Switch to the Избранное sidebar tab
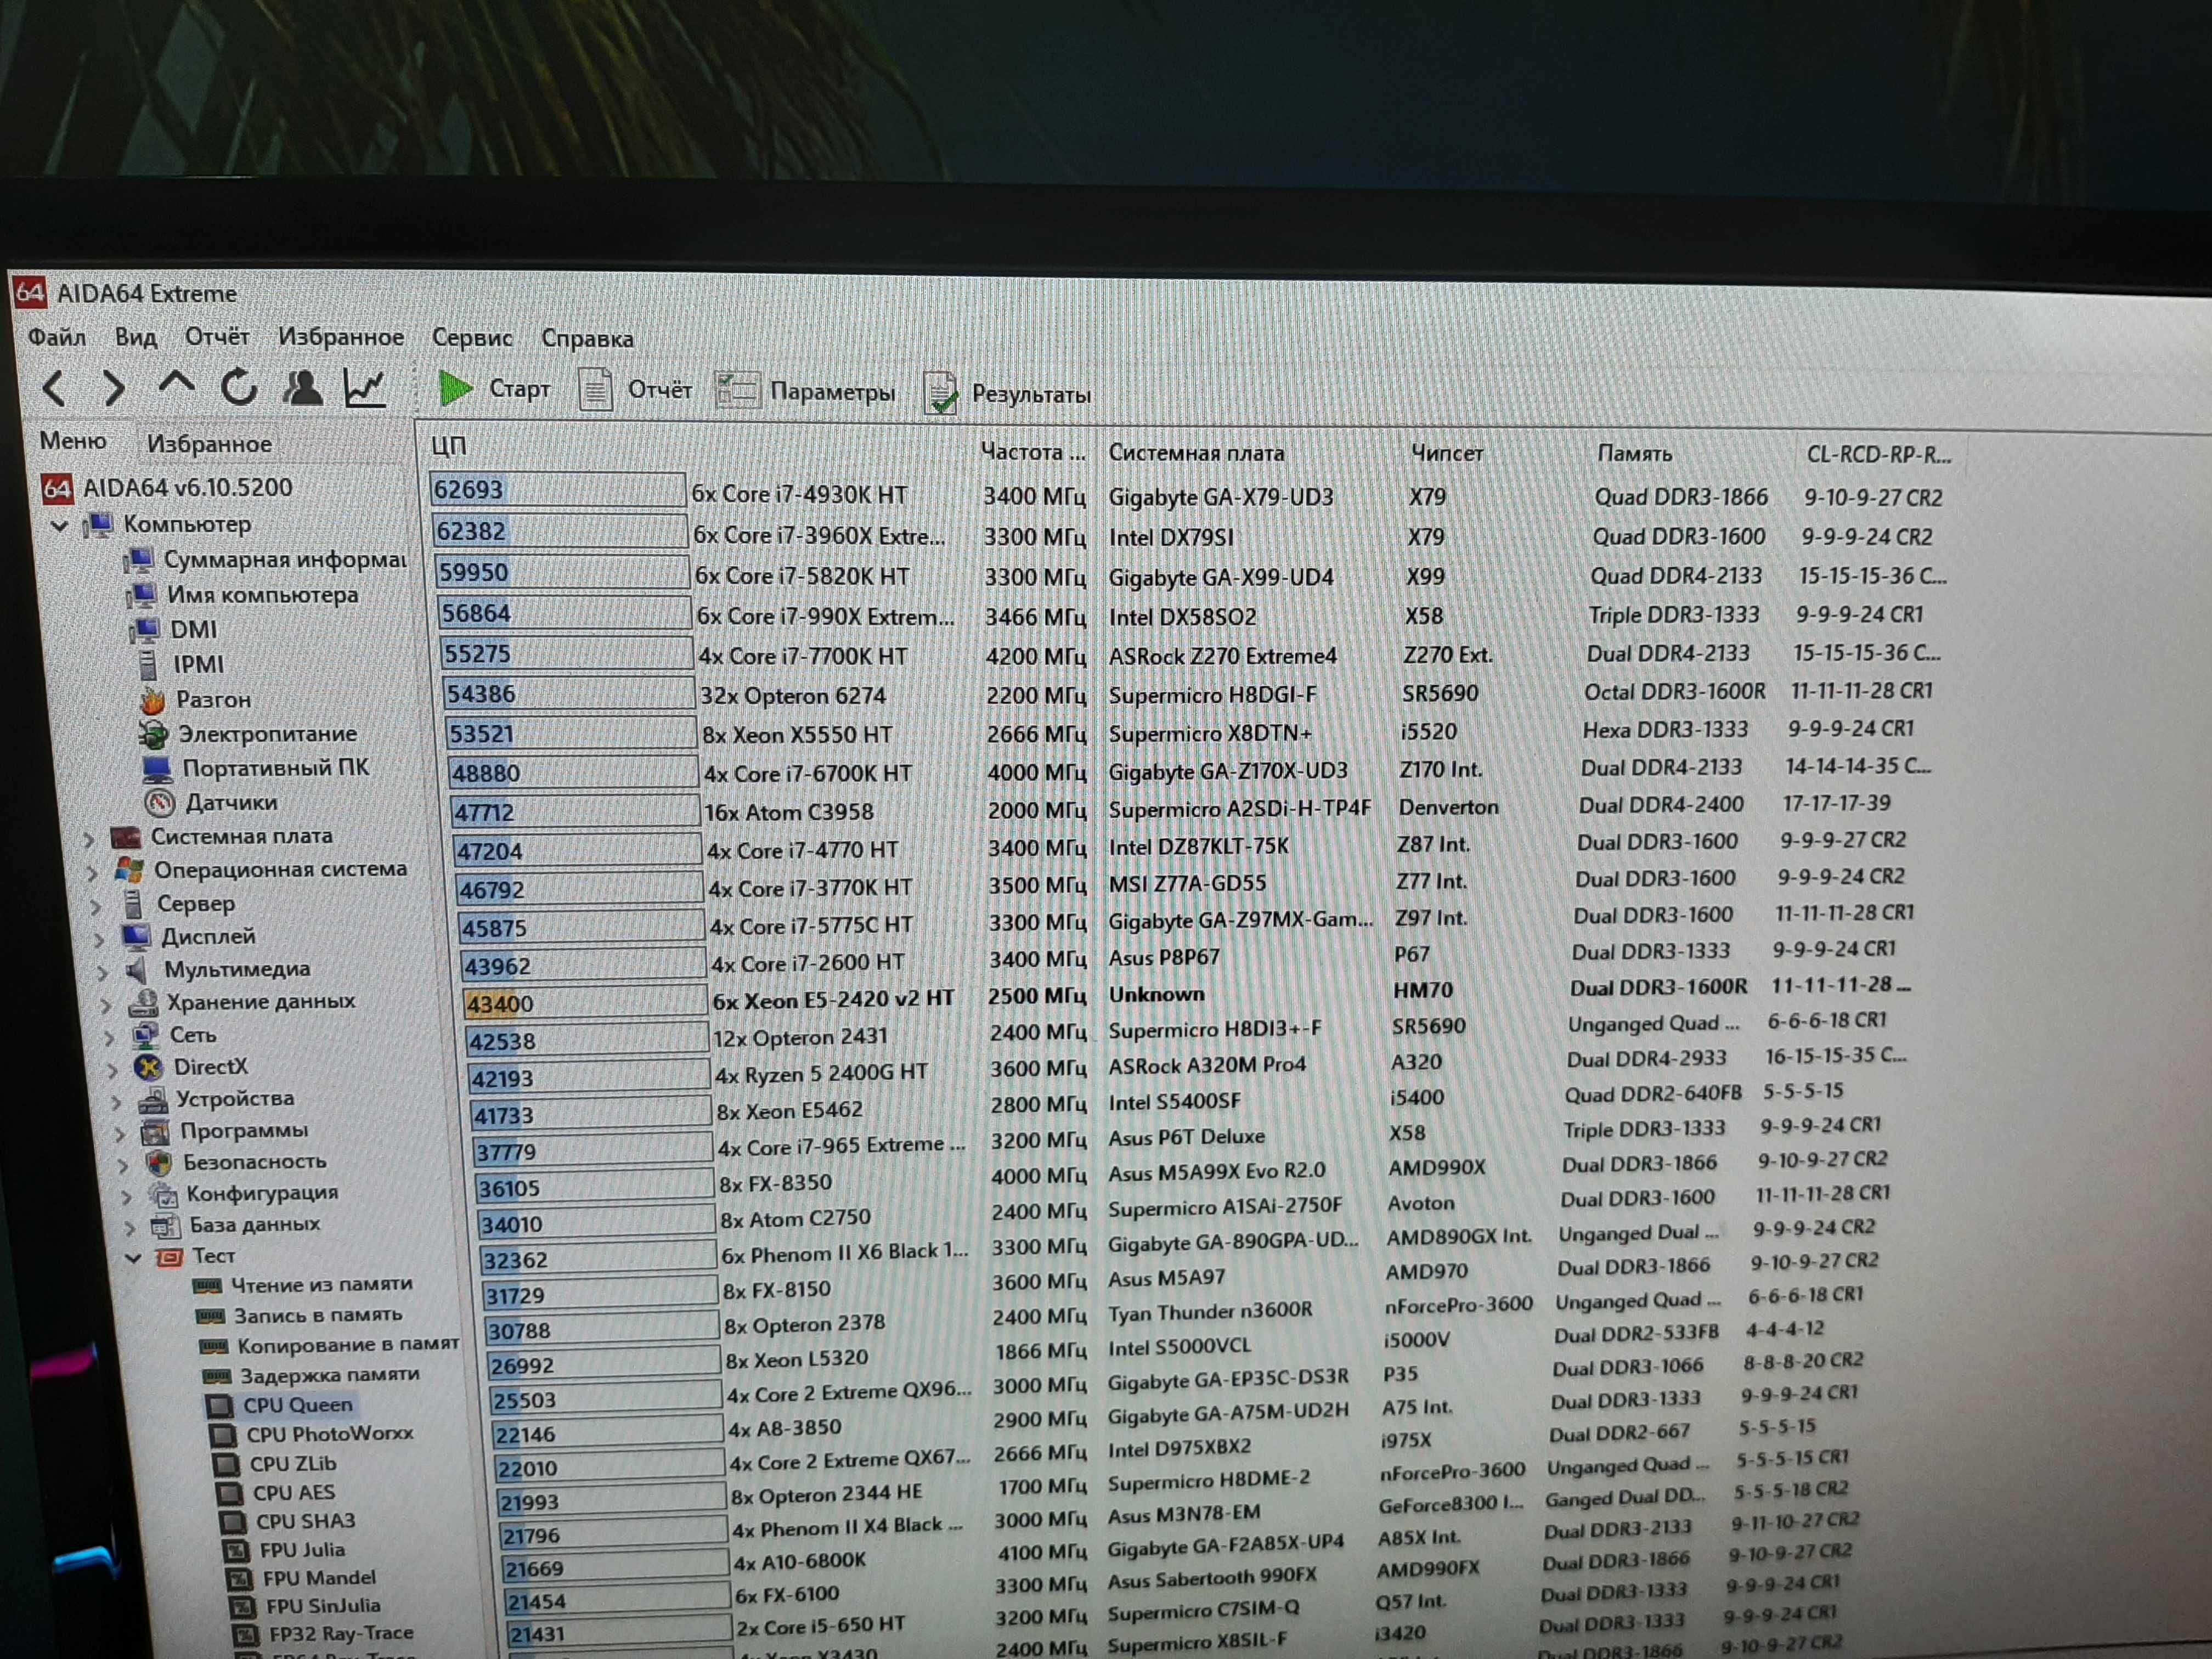This screenshot has width=2212, height=1659. pyautogui.click(x=209, y=443)
